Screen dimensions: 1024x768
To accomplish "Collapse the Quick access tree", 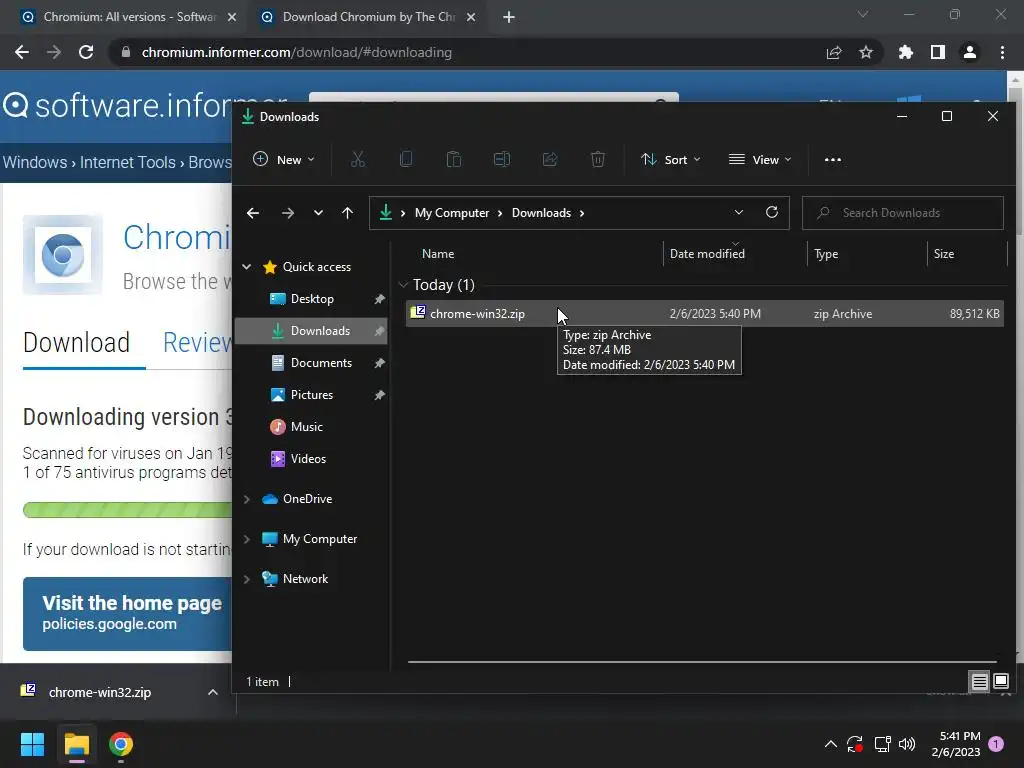I will (247, 266).
